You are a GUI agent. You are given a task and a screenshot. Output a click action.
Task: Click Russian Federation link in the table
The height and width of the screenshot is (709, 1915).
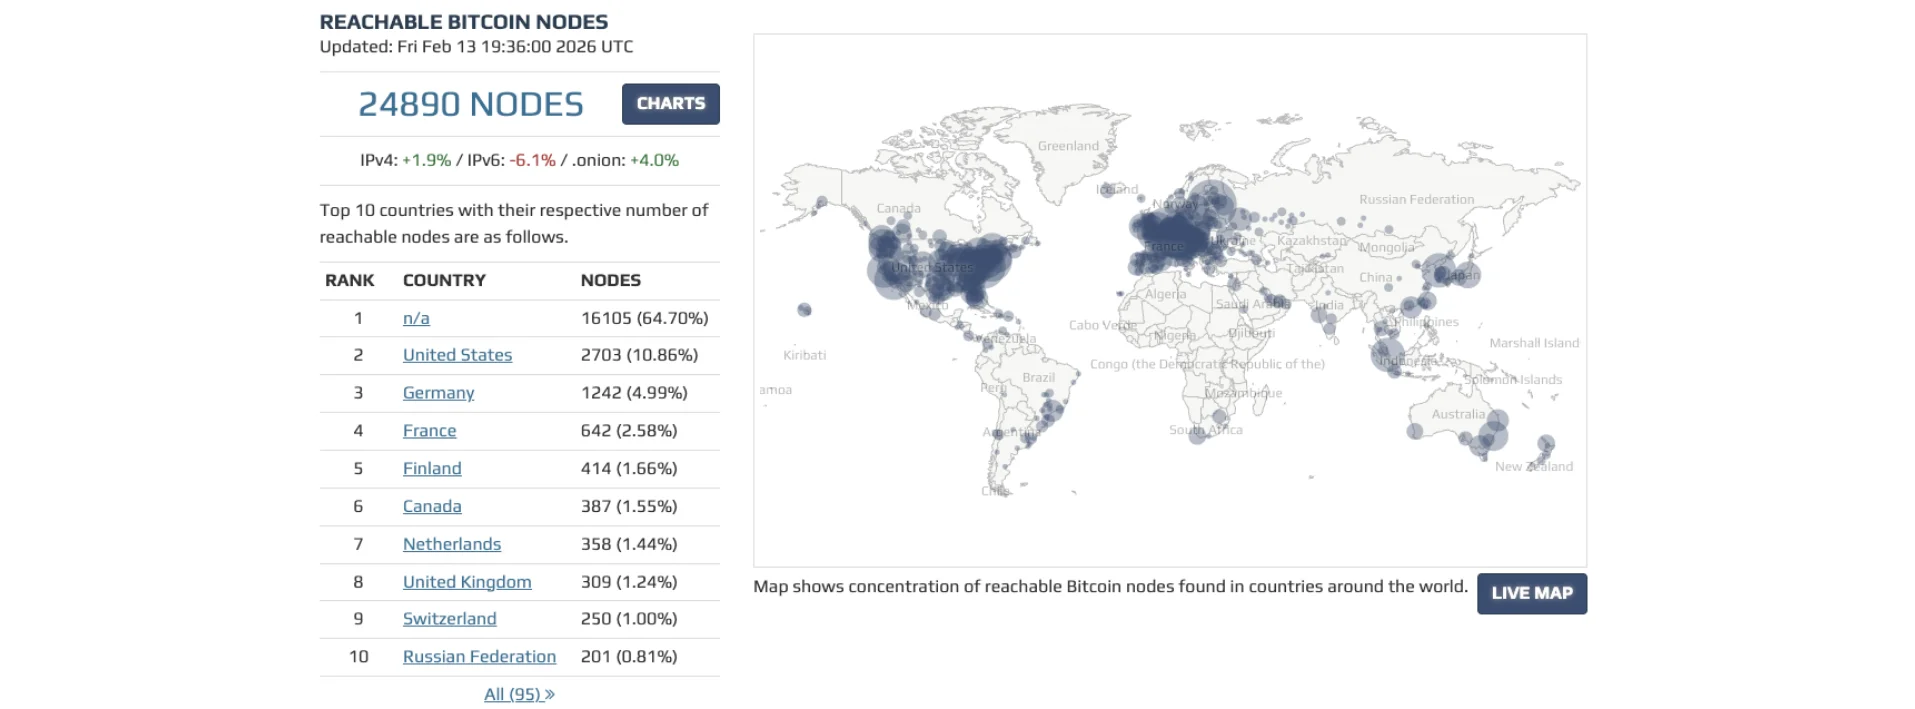479,657
